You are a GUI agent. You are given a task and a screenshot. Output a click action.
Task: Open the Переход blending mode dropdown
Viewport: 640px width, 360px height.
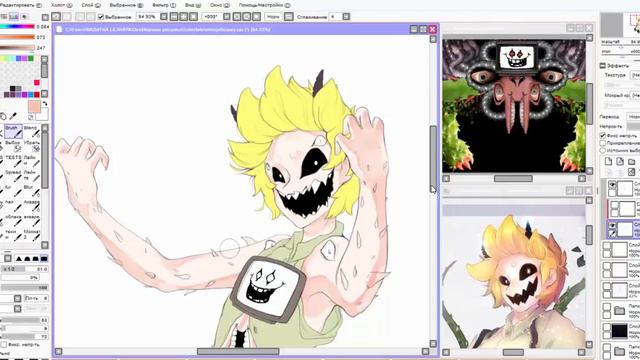[633, 117]
